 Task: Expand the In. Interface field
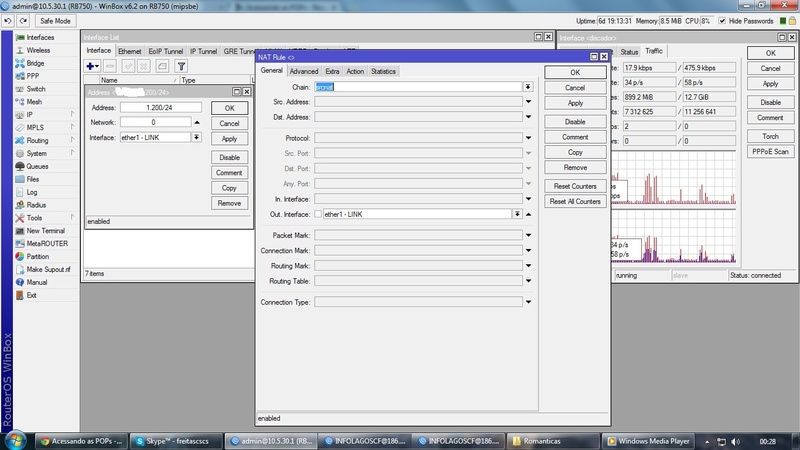(x=529, y=199)
